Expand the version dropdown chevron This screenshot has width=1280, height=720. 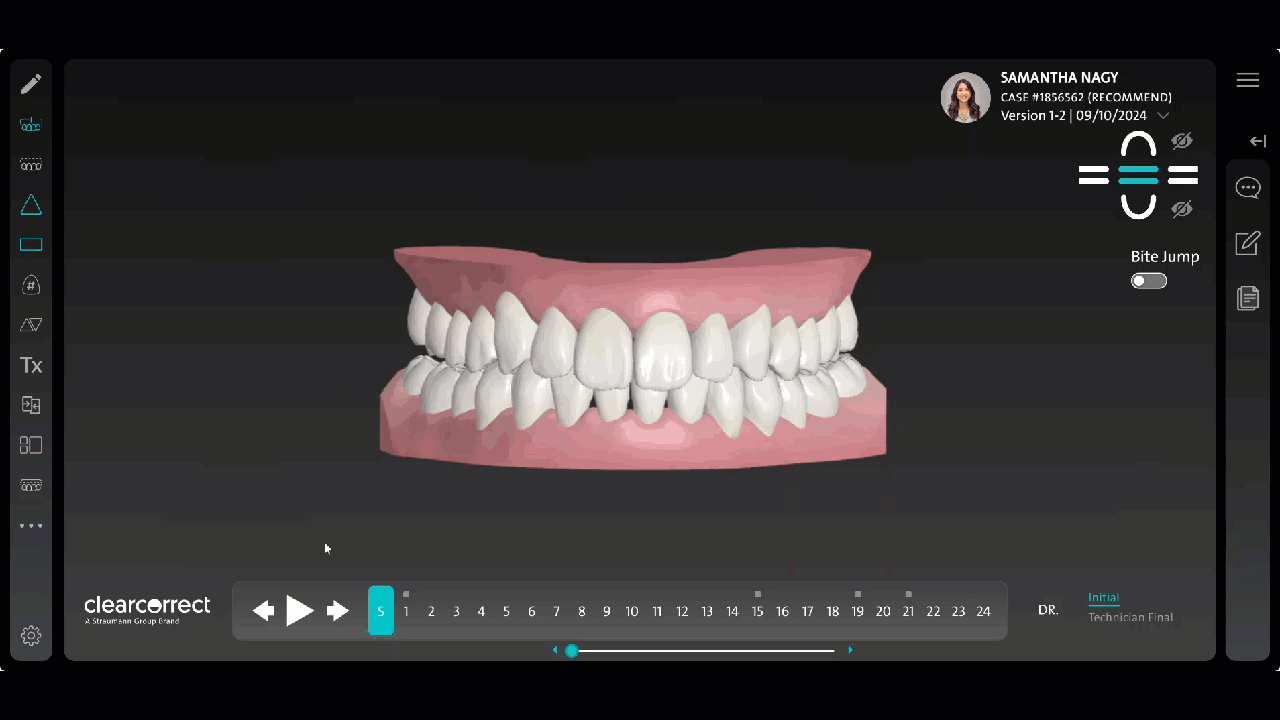click(x=1163, y=116)
